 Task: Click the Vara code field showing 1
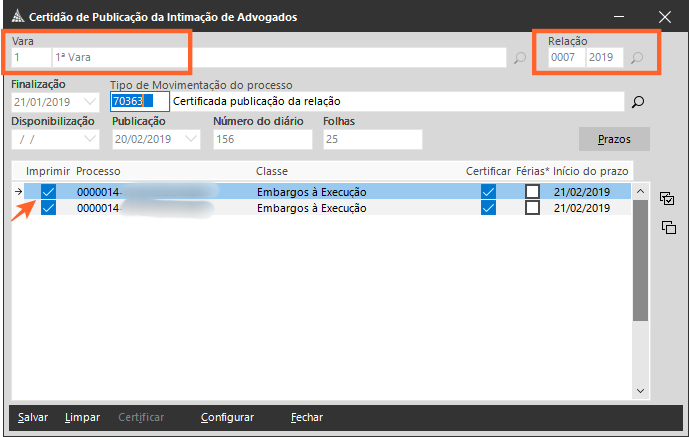31,58
